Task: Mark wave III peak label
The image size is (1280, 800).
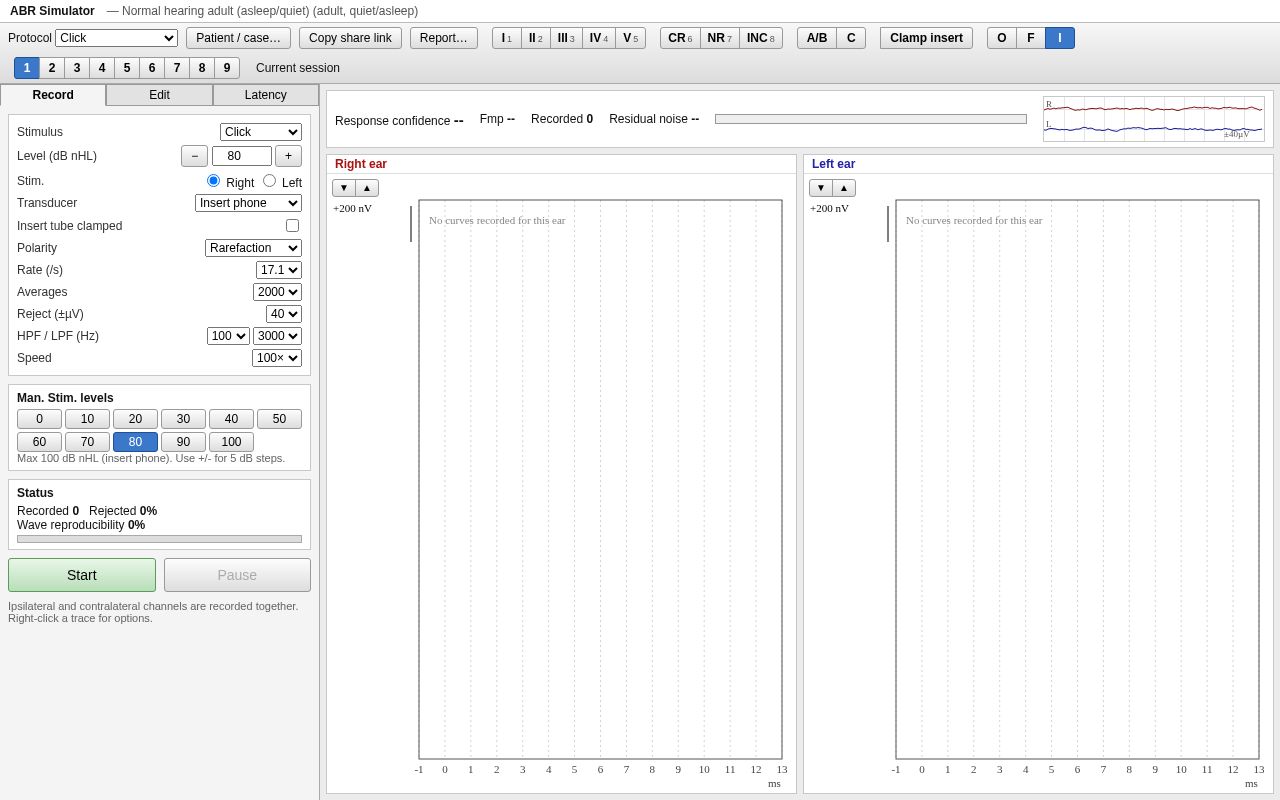Action: click(x=566, y=38)
